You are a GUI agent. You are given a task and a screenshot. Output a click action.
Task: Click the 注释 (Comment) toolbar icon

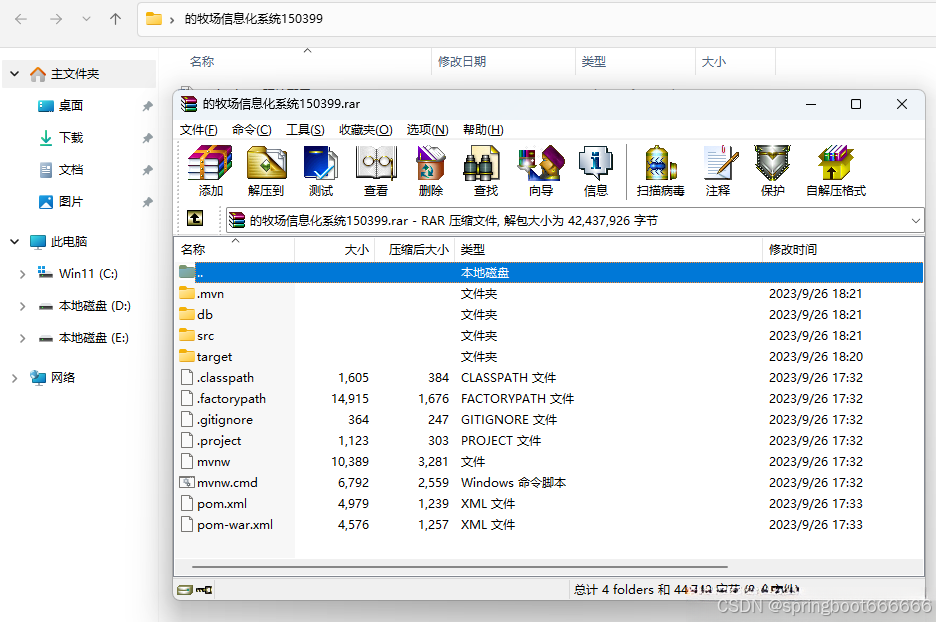tap(718, 171)
